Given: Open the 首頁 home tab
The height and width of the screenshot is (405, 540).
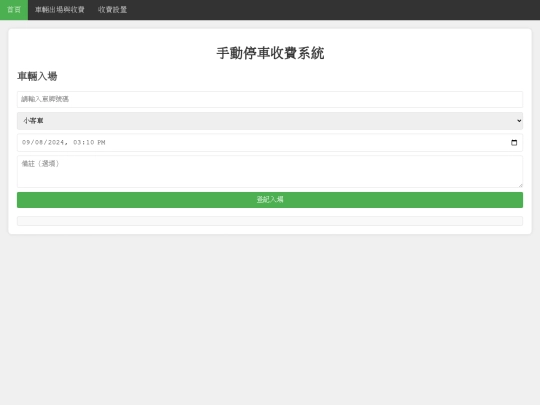Looking at the screenshot, I should pyautogui.click(x=14, y=10).
